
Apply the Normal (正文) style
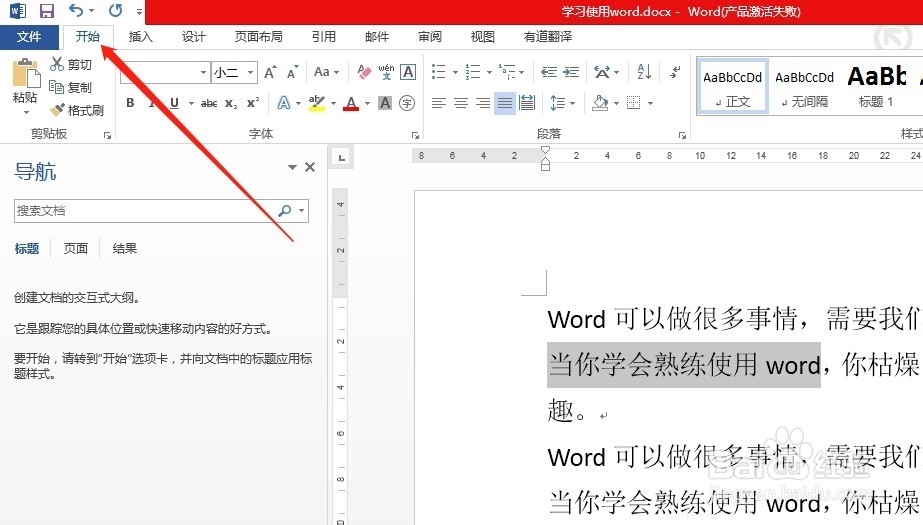click(732, 86)
